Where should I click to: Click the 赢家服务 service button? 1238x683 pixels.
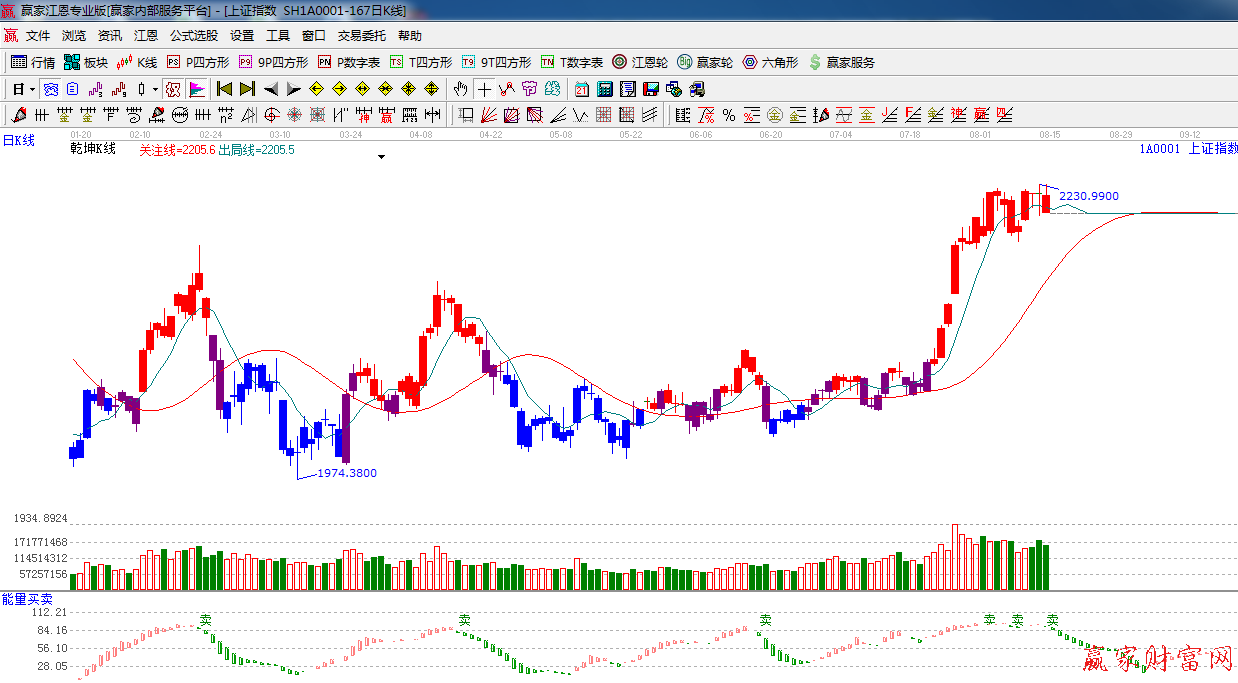[841, 62]
